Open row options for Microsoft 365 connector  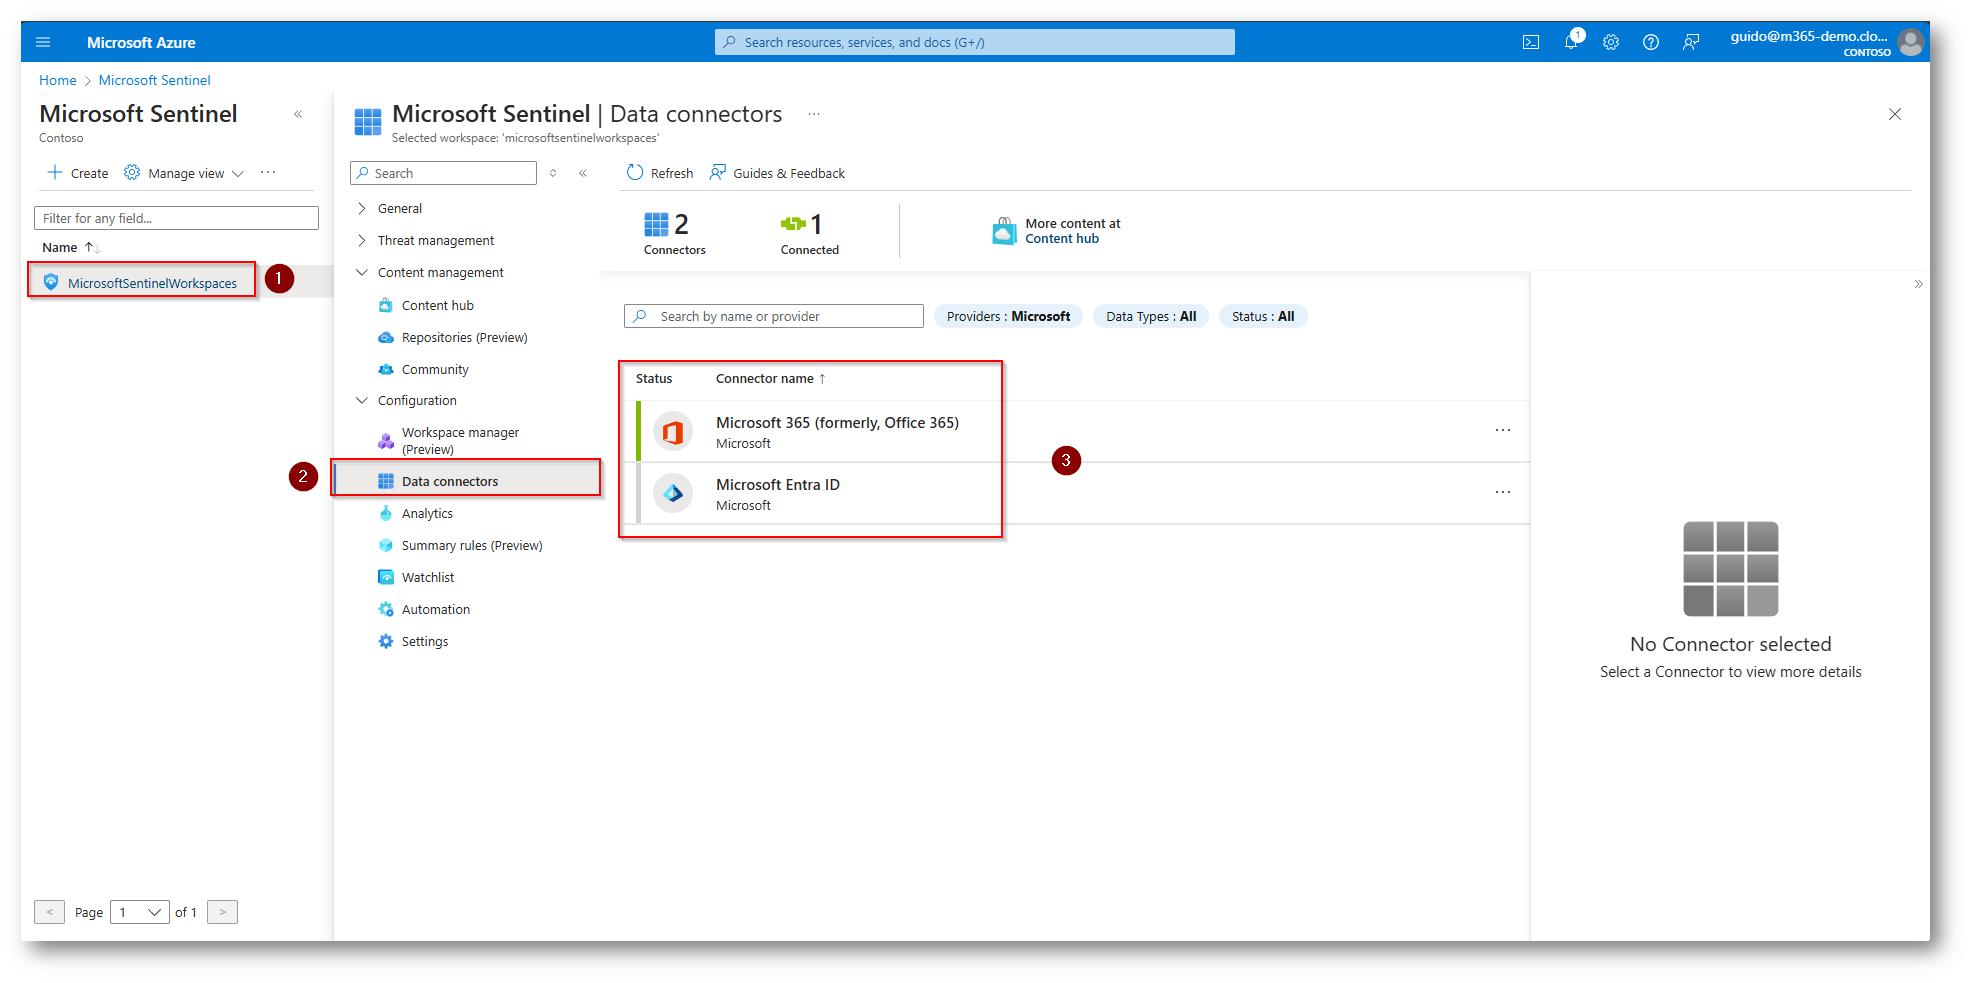1503,430
